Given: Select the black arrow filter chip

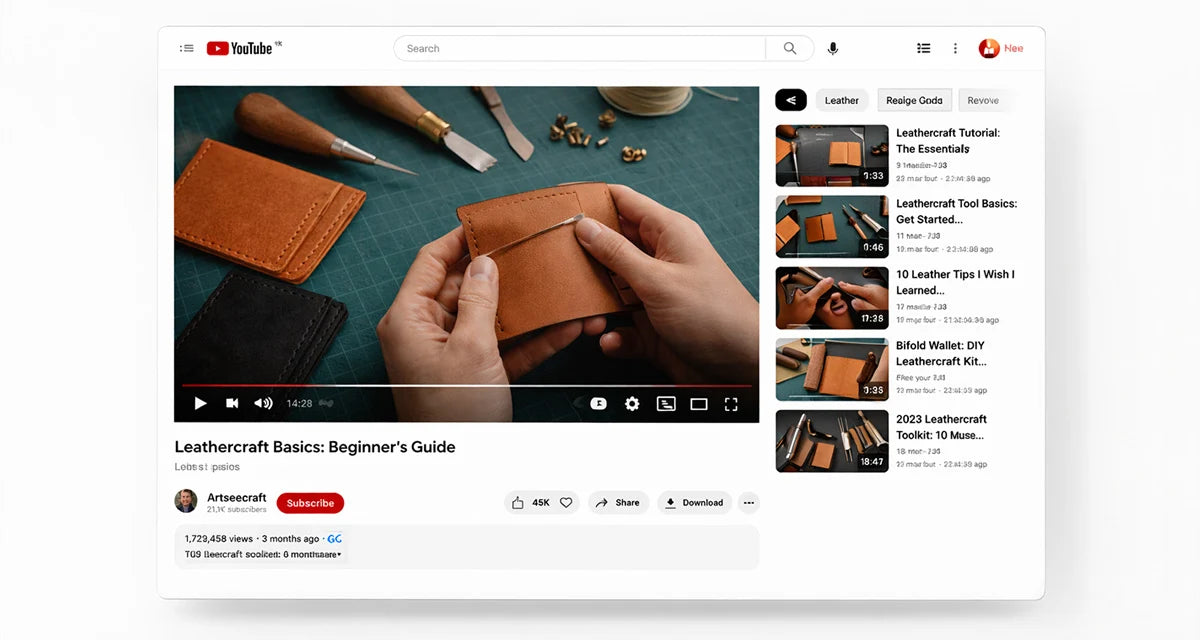Looking at the screenshot, I should tap(791, 100).
